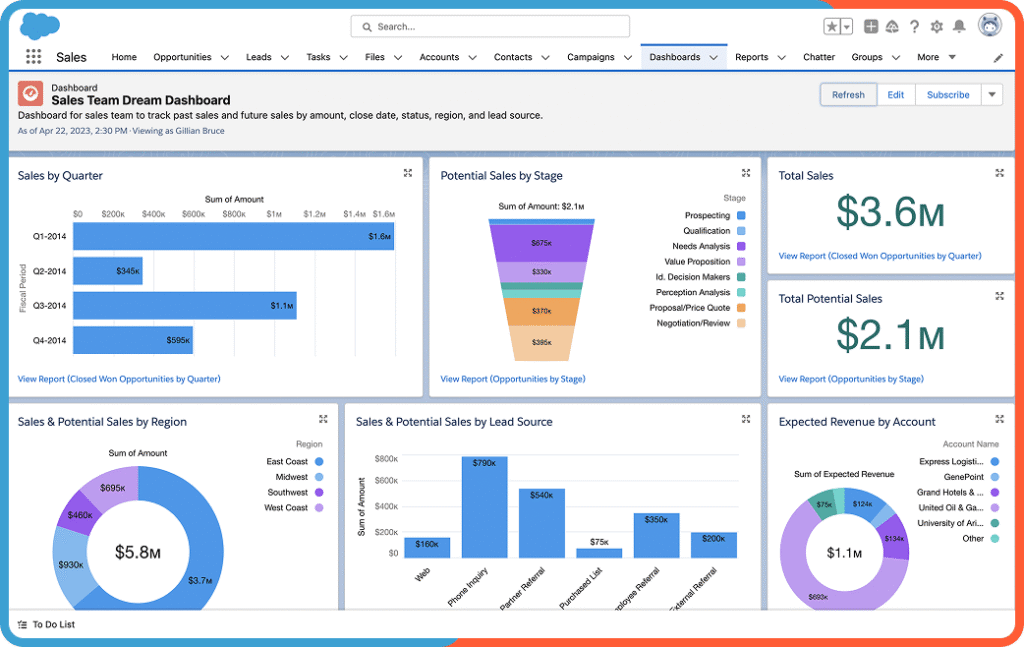Switch to the Reports tab
The width and height of the screenshot is (1024, 647).
(751, 57)
